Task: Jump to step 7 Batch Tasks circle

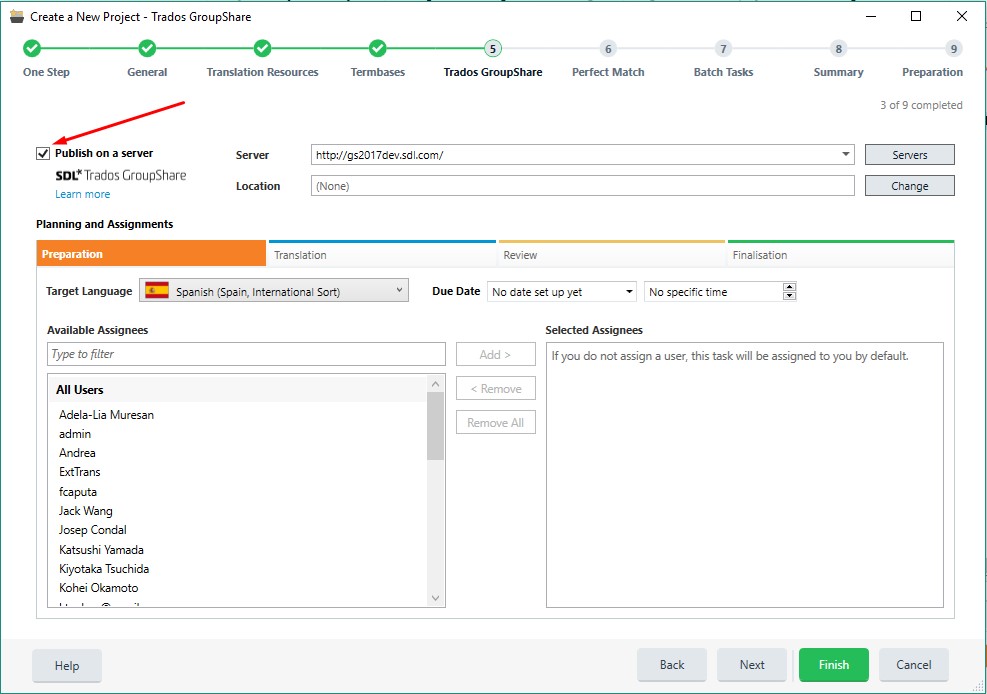Action: click(723, 48)
